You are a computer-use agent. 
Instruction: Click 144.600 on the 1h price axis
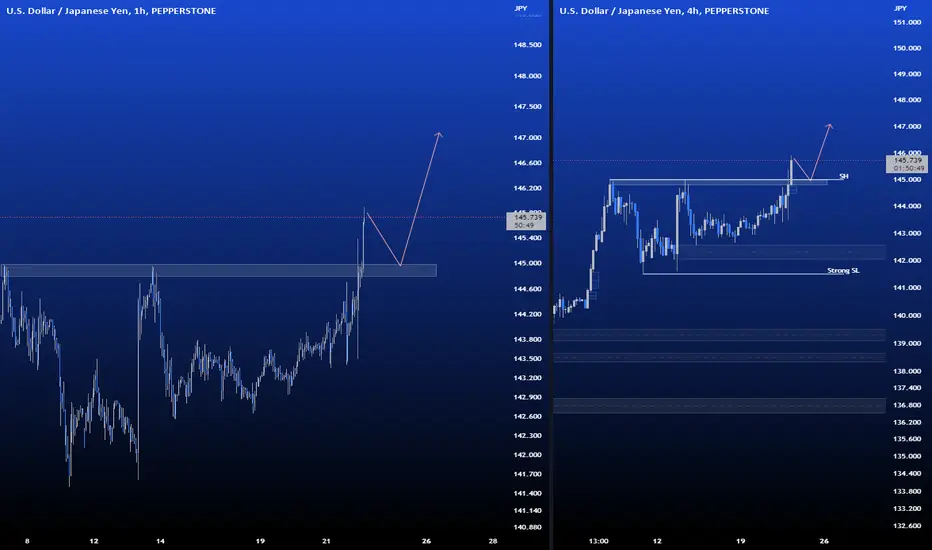[x=527, y=289]
